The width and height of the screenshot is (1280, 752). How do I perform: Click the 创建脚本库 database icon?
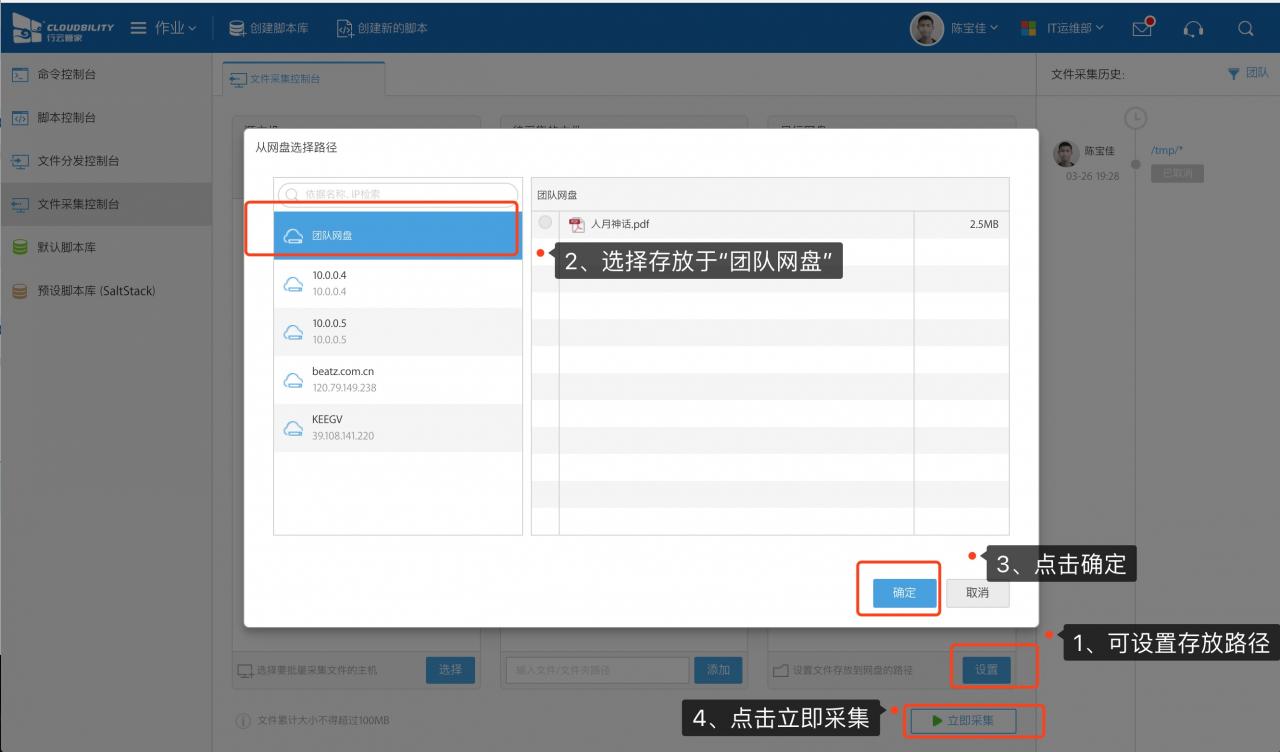(237, 29)
